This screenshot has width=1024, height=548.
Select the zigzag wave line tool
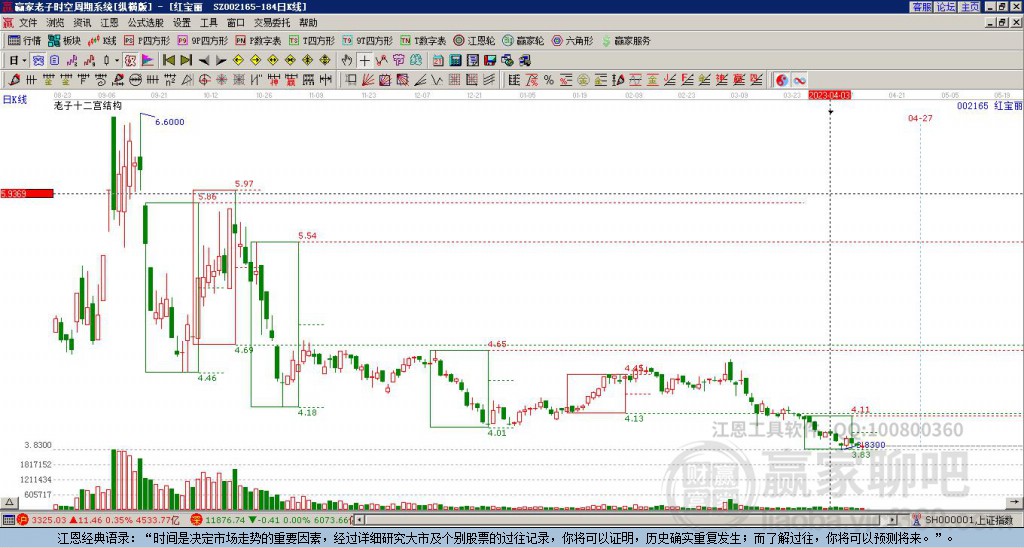click(x=437, y=80)
